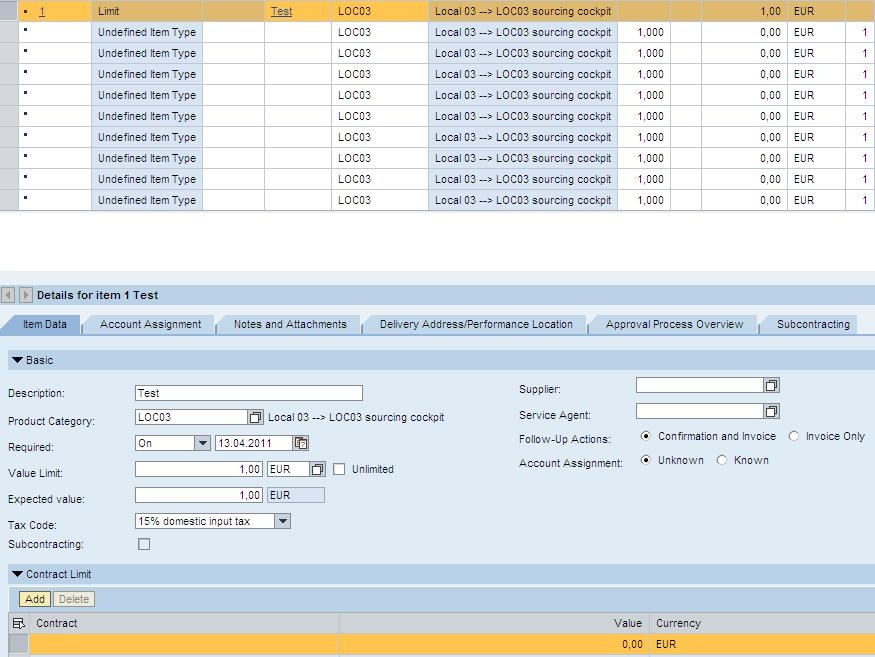The width and height of the screenshot is (875, 657).
Task: Click the Limit item type cell
Action: 147,11
